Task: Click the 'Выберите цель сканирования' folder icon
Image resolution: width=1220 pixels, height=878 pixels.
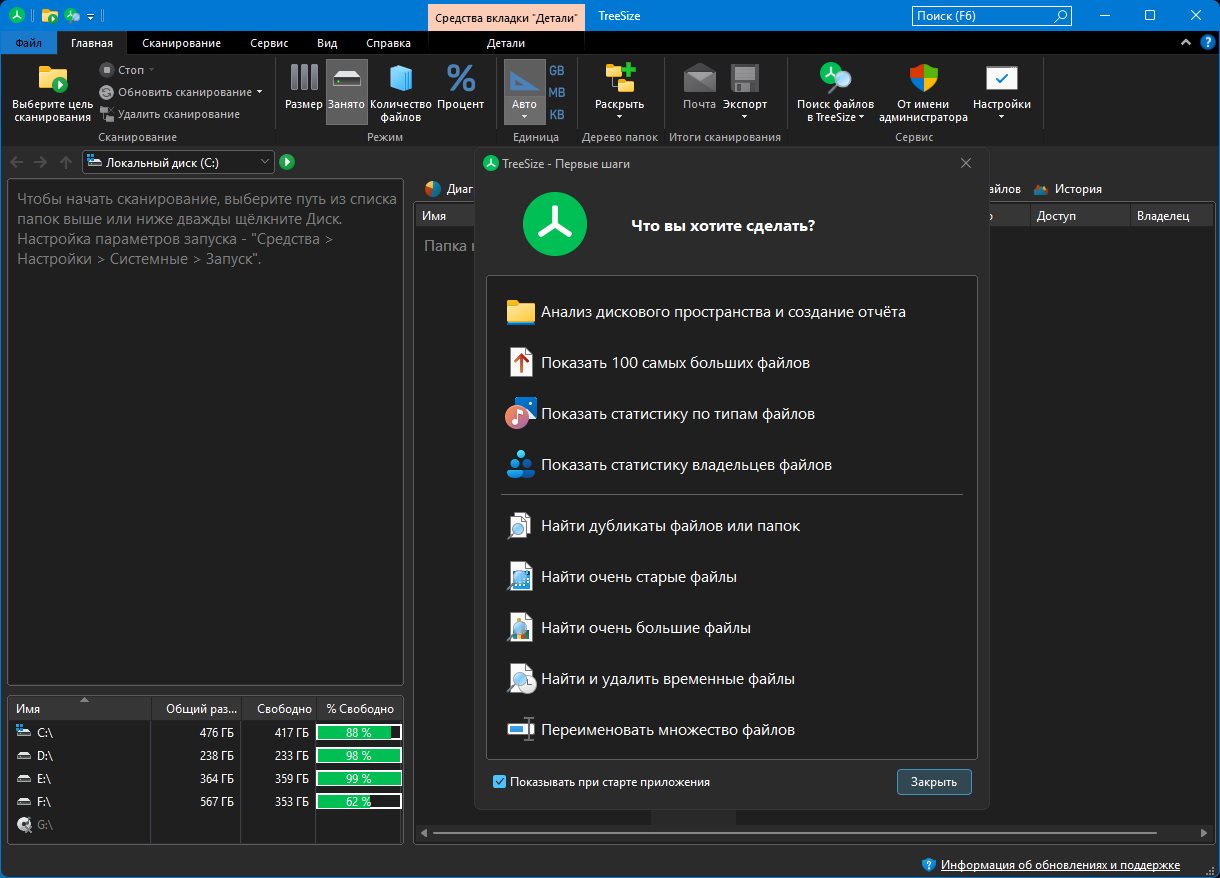Action: pyautogui.click(x=52, y=79)
